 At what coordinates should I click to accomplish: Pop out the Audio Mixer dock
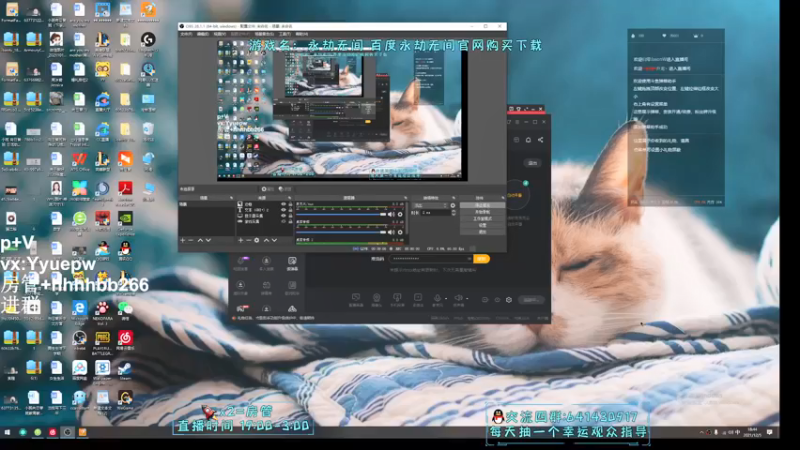click(x=406, y=198)
